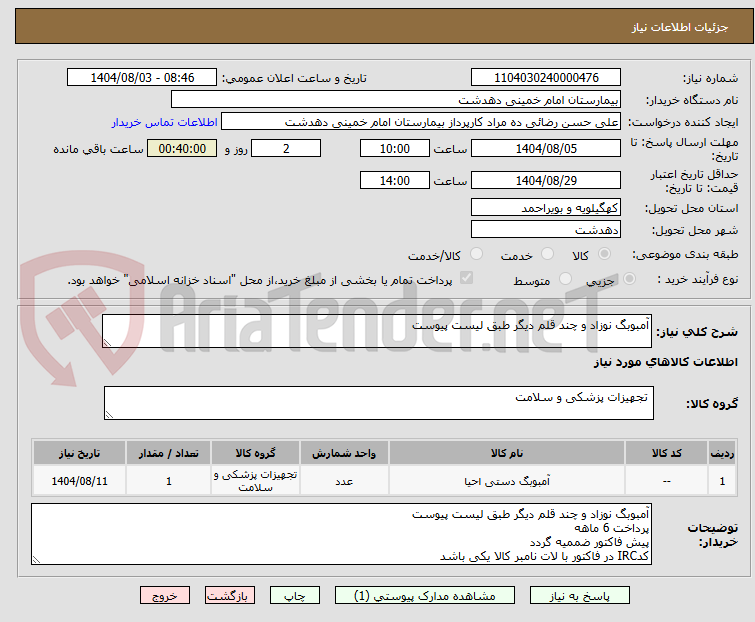Click the response deadline date 1404/08/05
The height and width of the screenshot is (622, 755).
pyautogui.click(x=546, y=148)
